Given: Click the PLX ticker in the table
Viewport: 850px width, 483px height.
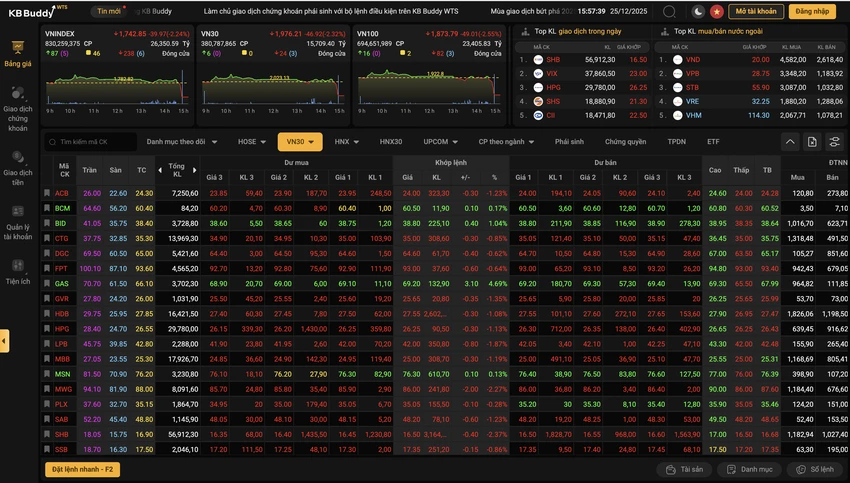Looking at the screenshot, I should pos(61,404).
